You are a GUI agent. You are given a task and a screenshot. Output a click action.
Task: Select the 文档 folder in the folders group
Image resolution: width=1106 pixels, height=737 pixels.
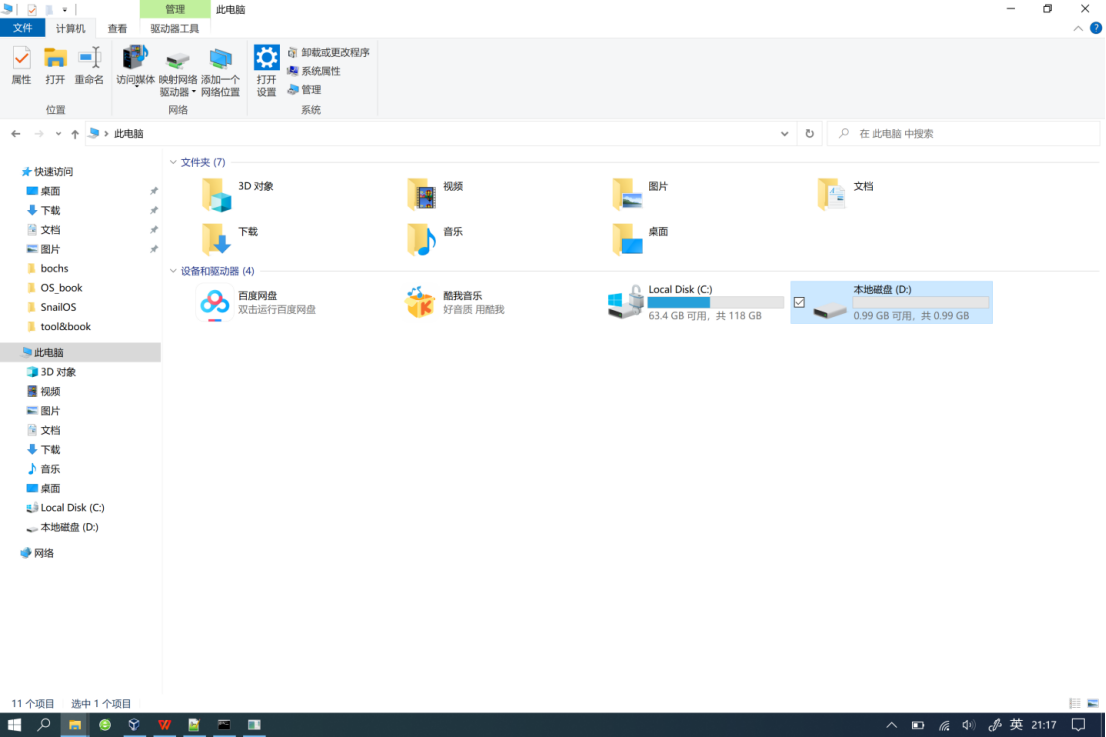pyautogui.click(x=846, y=193)
